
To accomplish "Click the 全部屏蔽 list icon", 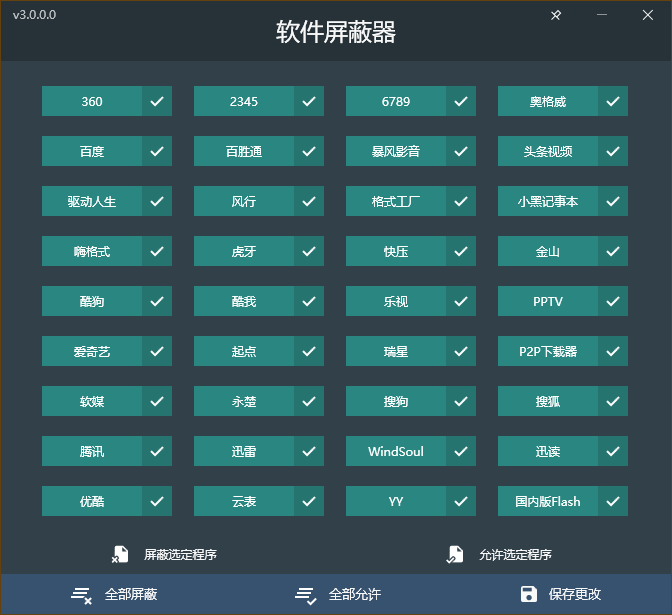I will (81, 595).
